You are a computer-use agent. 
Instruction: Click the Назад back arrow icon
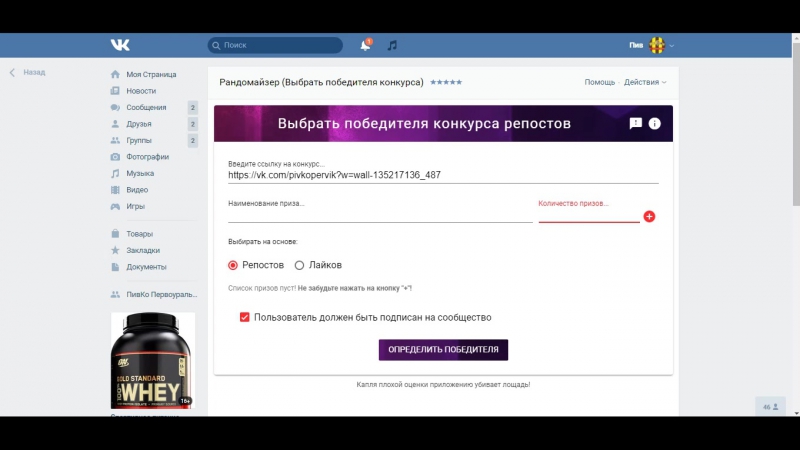[12, 72]
